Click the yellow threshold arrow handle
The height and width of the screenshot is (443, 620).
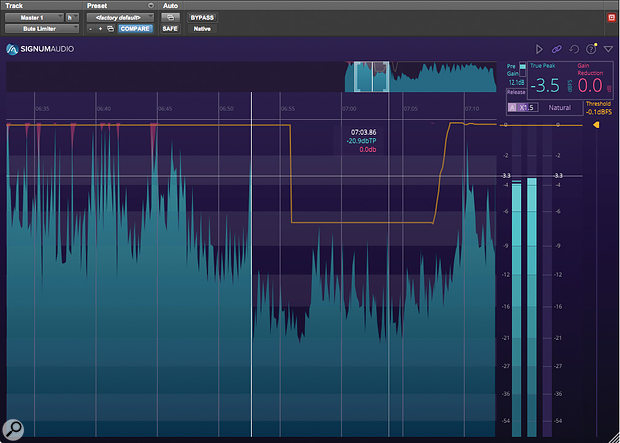596,125
